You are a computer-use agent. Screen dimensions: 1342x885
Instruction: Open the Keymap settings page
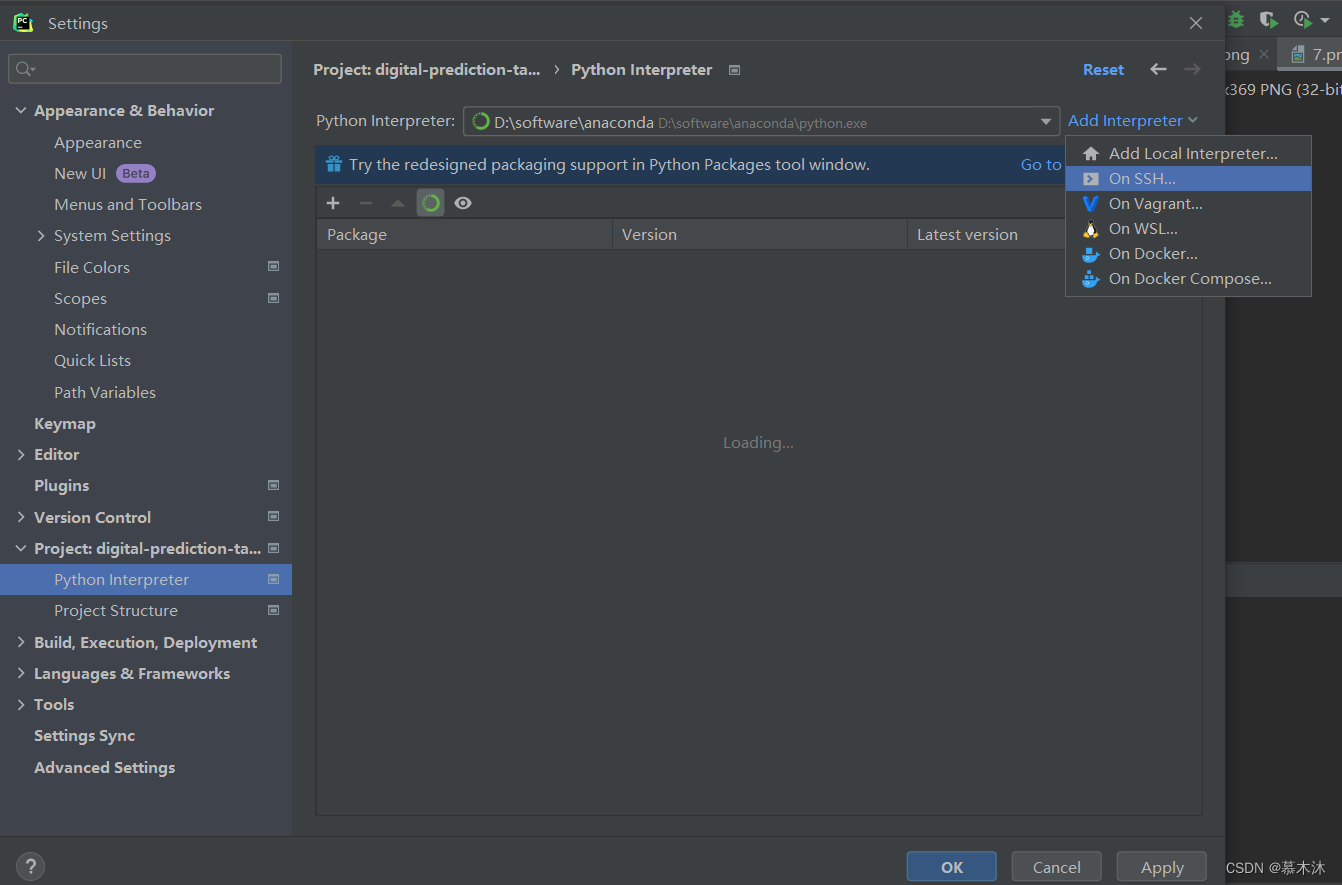pyautogui.click(x=65, y=424)
